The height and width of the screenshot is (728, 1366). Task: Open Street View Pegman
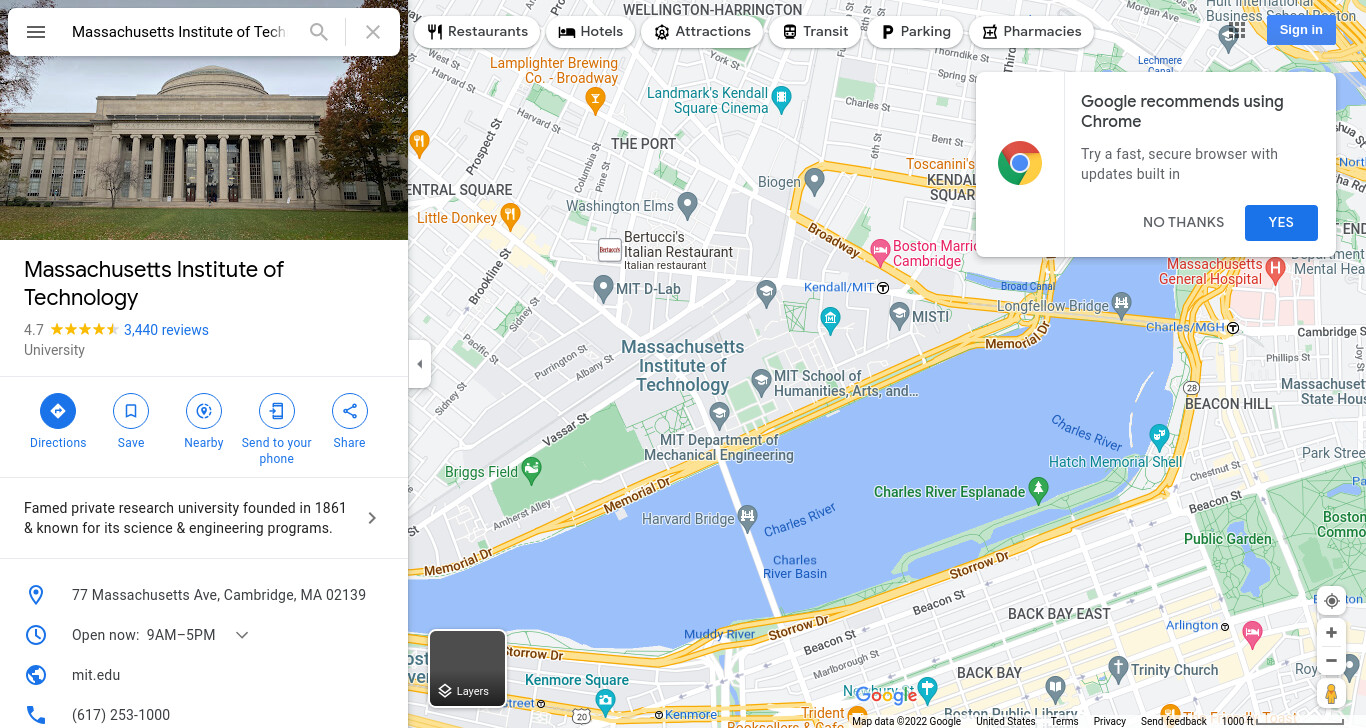pyautogui.click(x=1331, y=693)
